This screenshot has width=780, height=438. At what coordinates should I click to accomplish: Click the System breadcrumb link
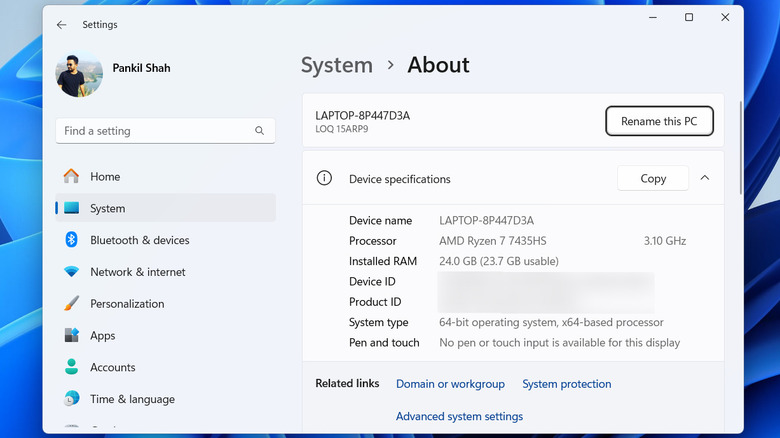click(337, 65)
